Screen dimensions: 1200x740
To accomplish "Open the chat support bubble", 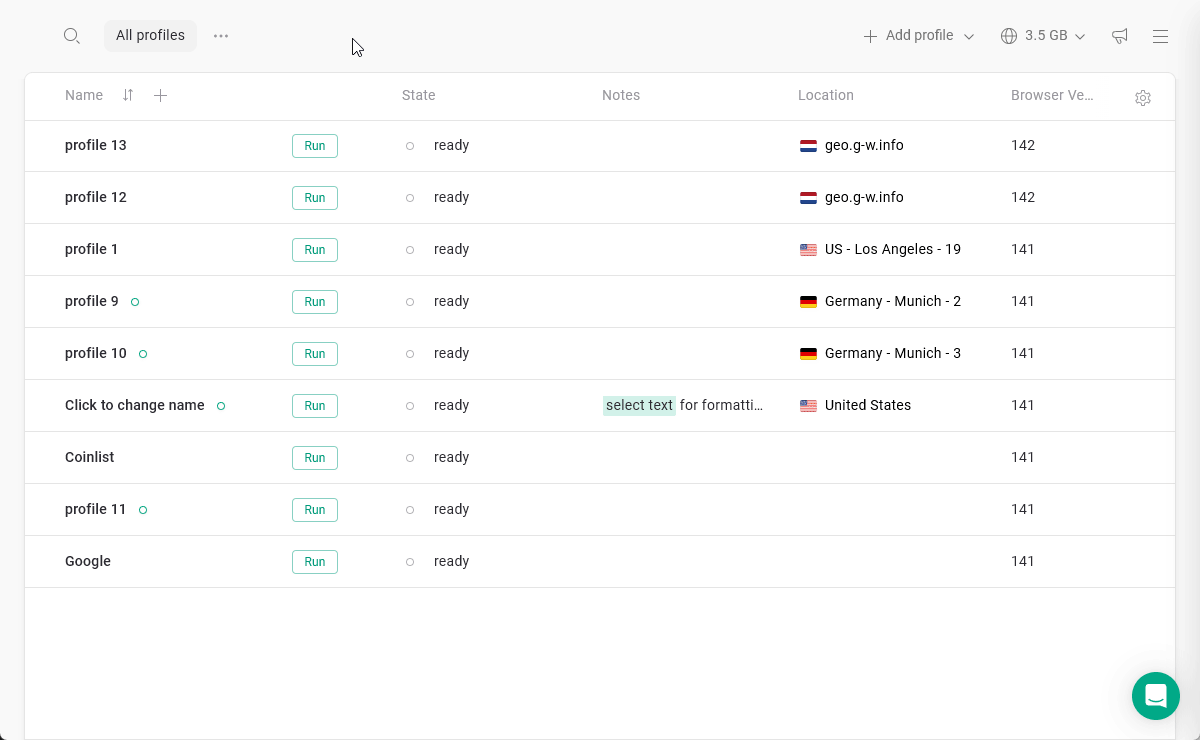I will coord(1156,696).
